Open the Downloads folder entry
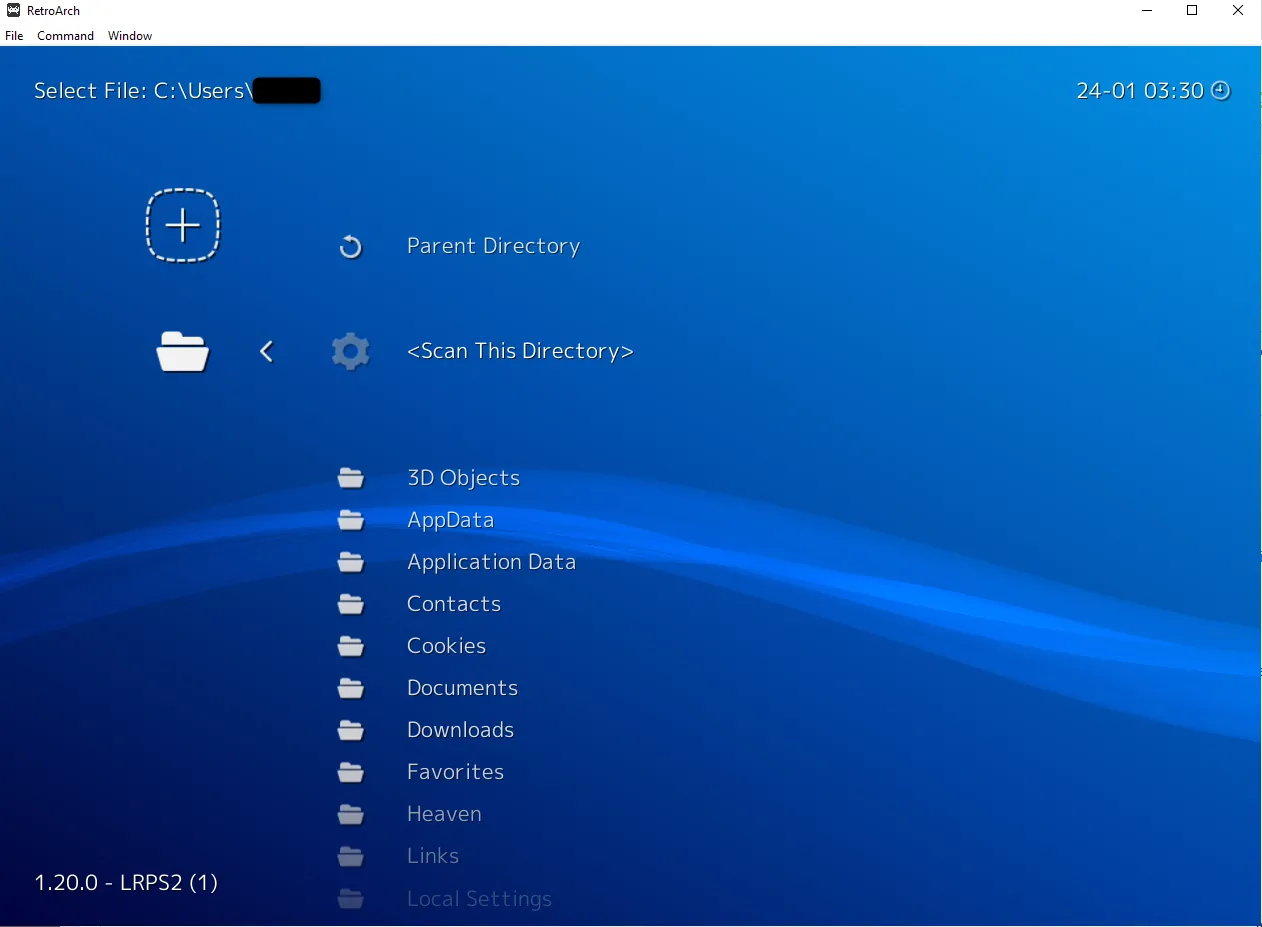The image size is (1262, 927). pos(460,730)
